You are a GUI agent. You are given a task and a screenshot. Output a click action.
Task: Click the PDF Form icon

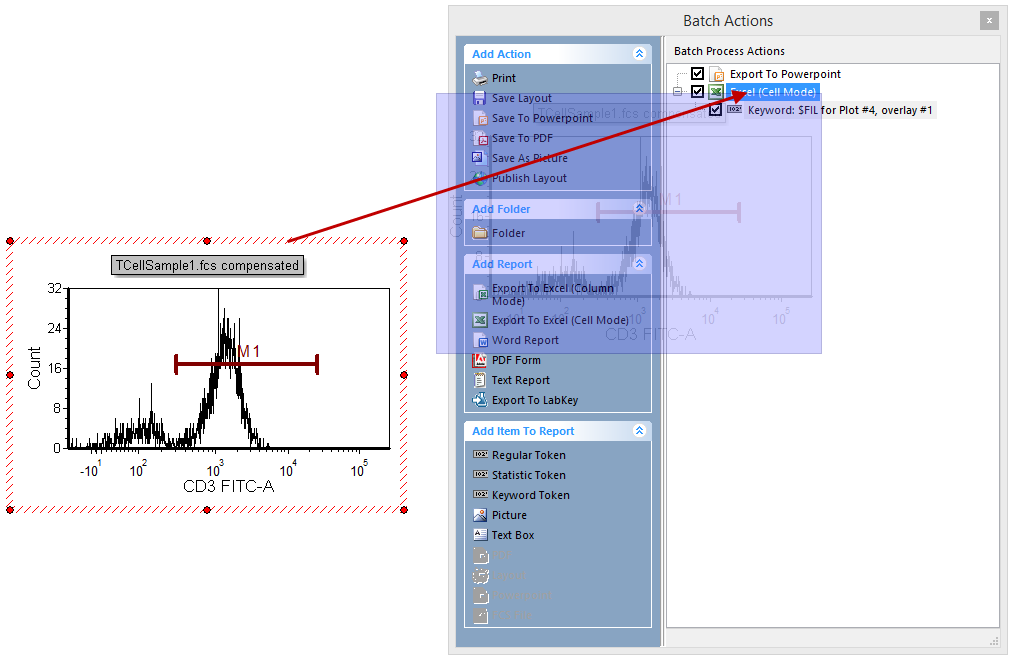480,360
